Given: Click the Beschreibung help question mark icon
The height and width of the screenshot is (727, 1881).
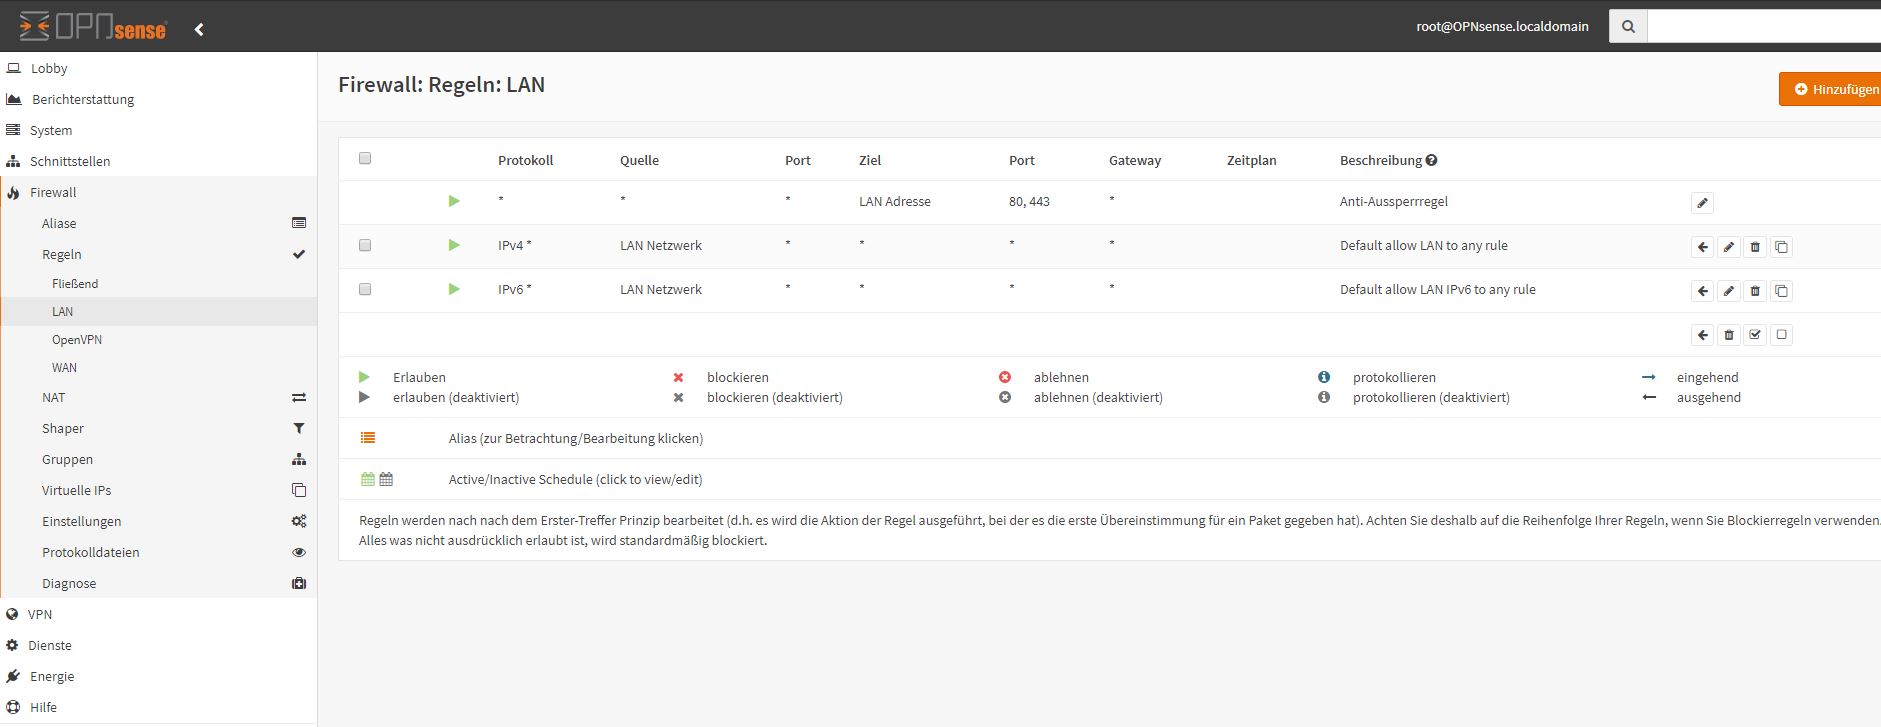Looking at the screenshot, I should [1431, 160].
